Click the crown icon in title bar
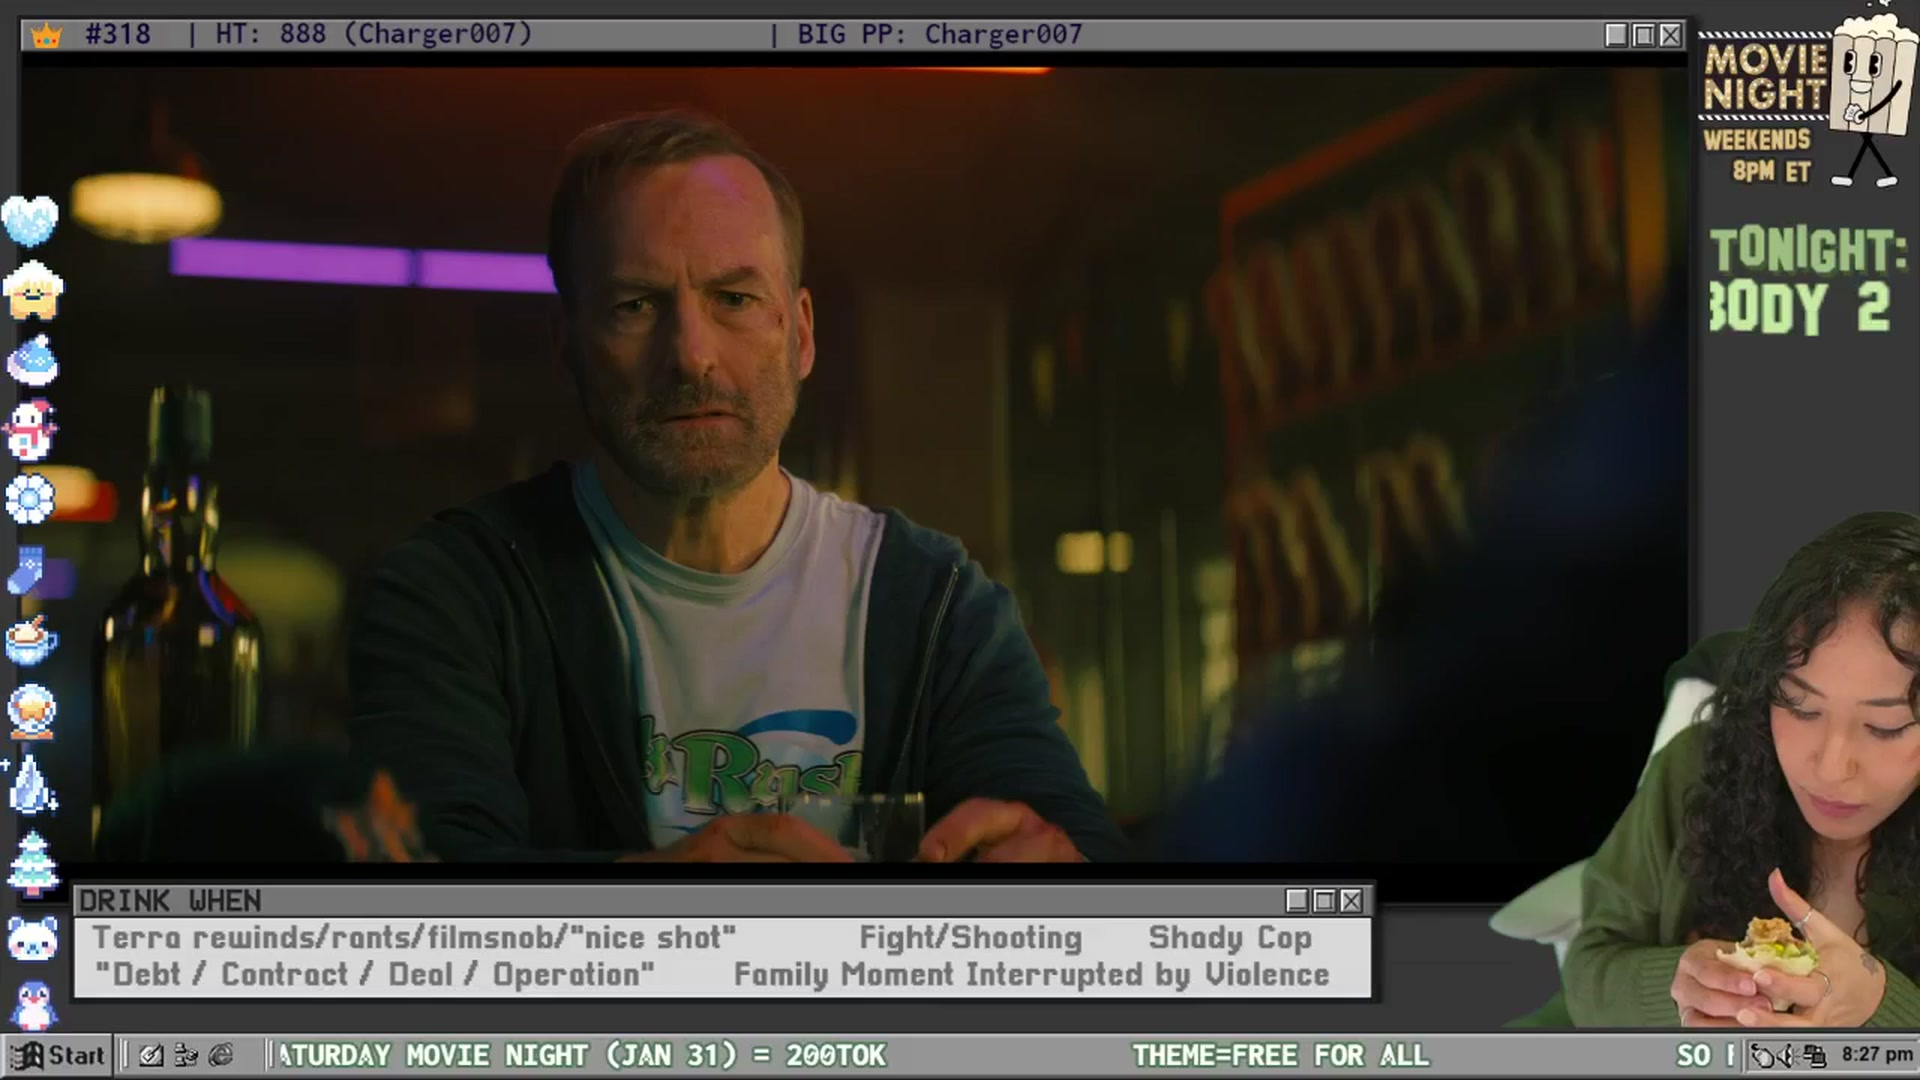This screenshot has width=1920, height=1080. [46, 35]
